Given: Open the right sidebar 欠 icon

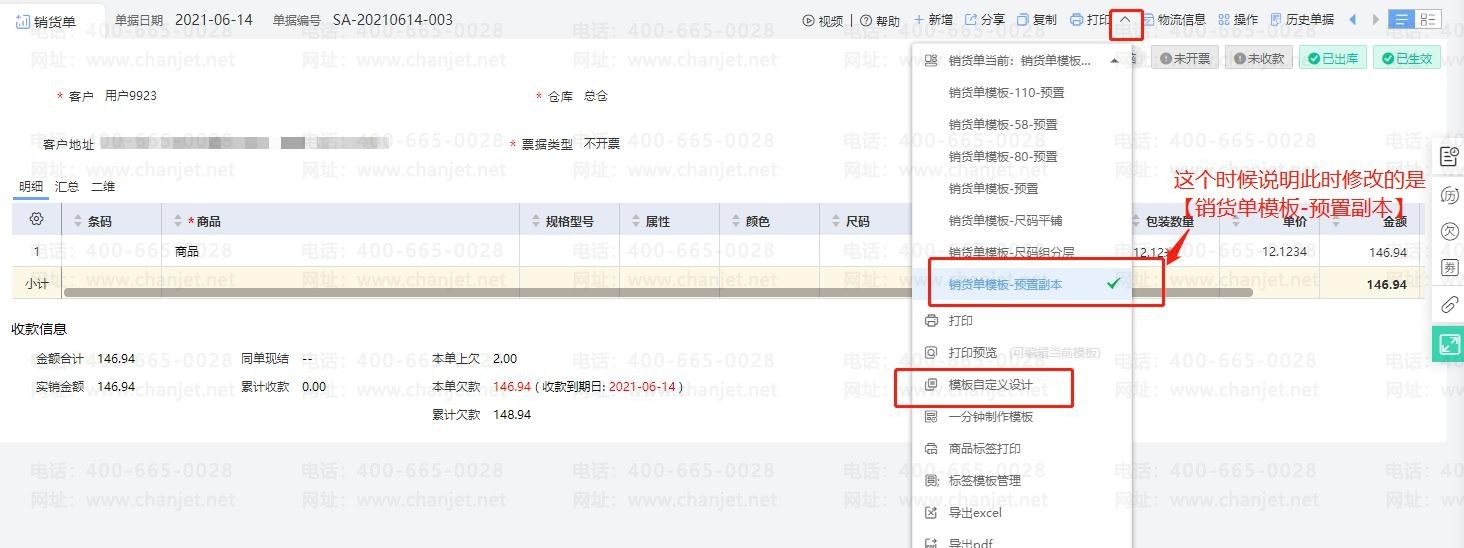Looking at the screenshot, I should pos(1449,232).
